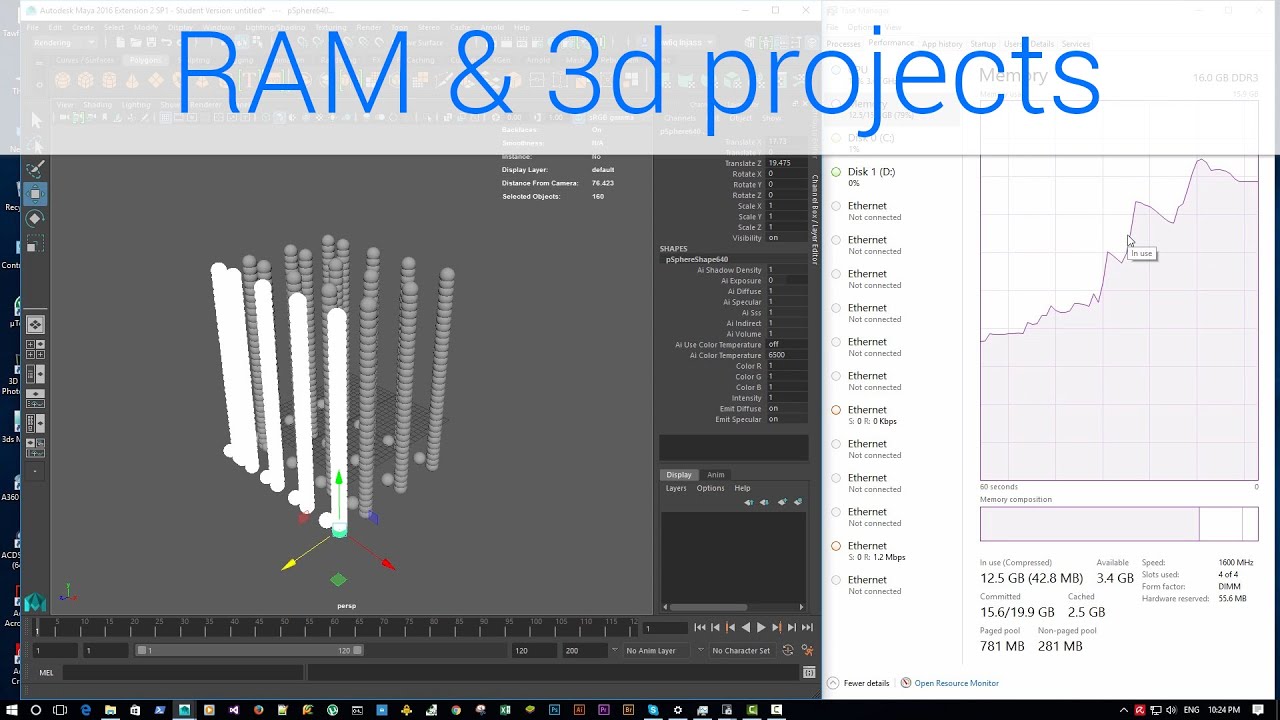Step forward one key
The height and width of the screenshot is (720, 1280).
click(776, 627)
